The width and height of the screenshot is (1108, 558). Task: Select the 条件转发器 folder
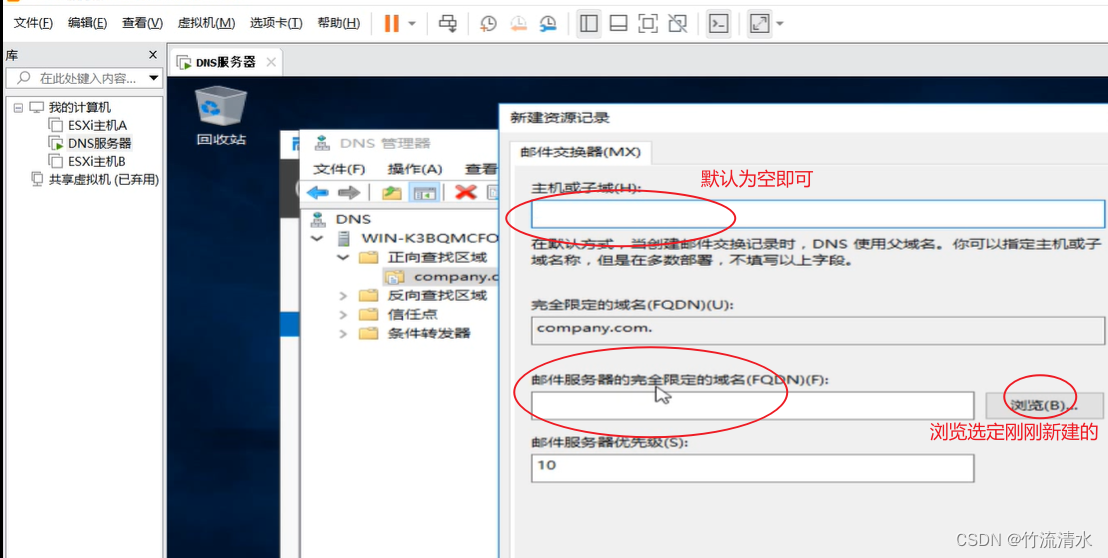(x=428, y=333)
